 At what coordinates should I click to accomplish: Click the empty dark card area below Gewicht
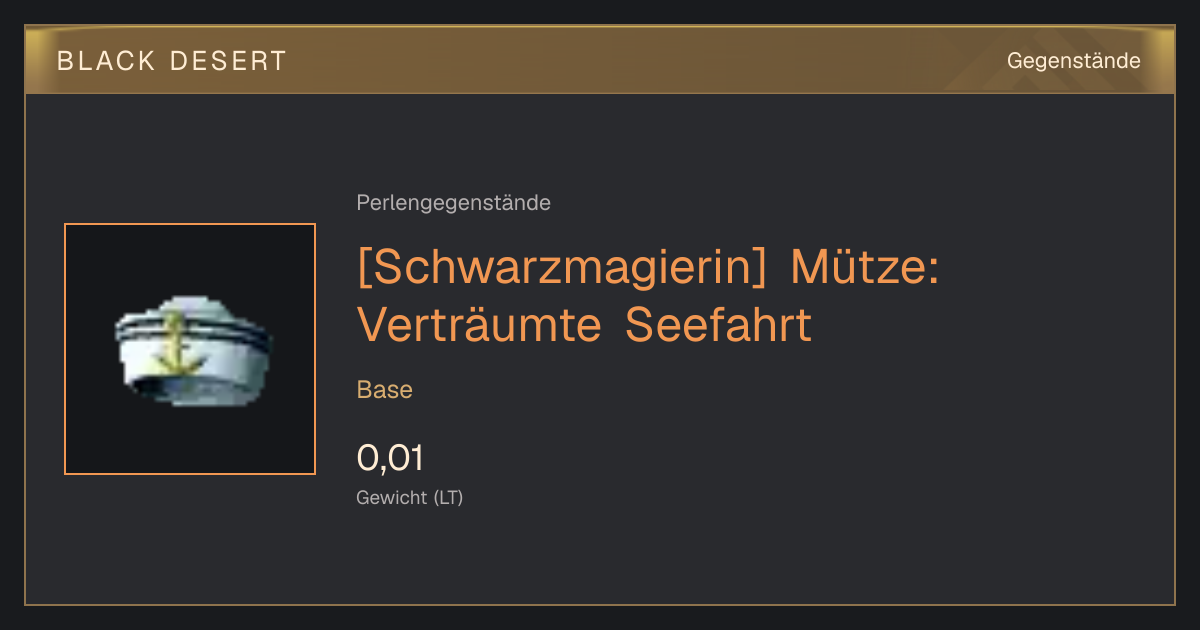[x=600, y=560]
